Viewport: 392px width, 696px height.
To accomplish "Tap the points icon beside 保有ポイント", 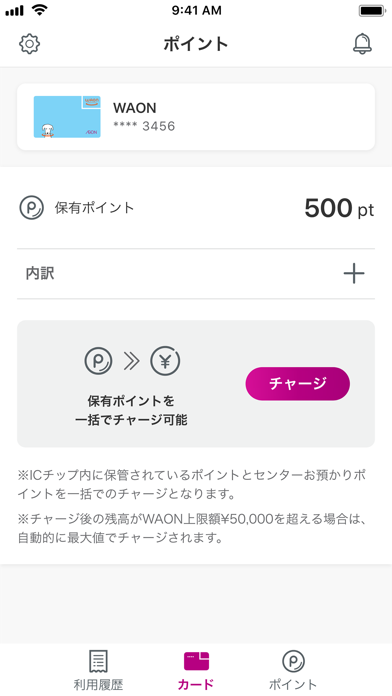I will pos(32,208).
